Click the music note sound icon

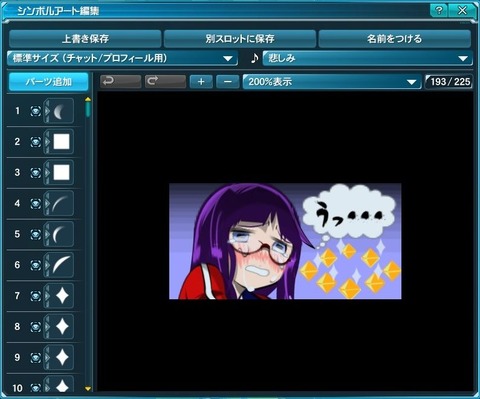tap(254, 58)
